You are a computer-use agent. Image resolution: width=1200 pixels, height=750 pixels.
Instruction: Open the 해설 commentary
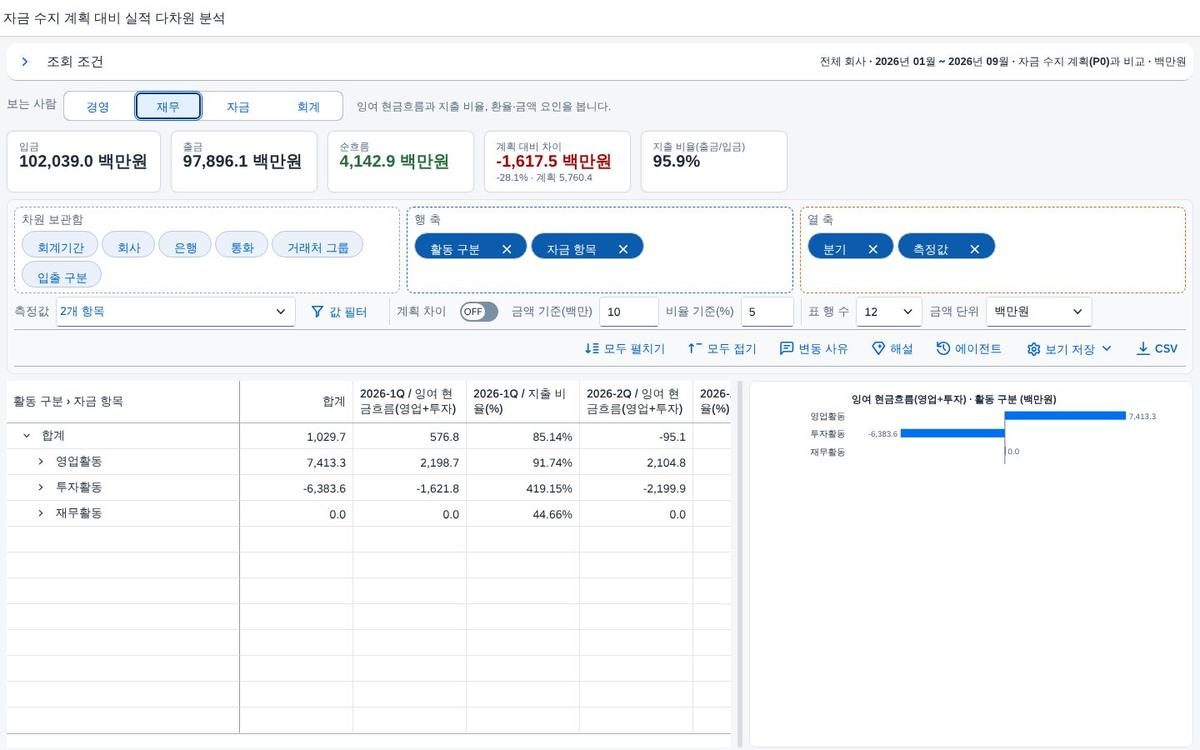coord(892,349)
